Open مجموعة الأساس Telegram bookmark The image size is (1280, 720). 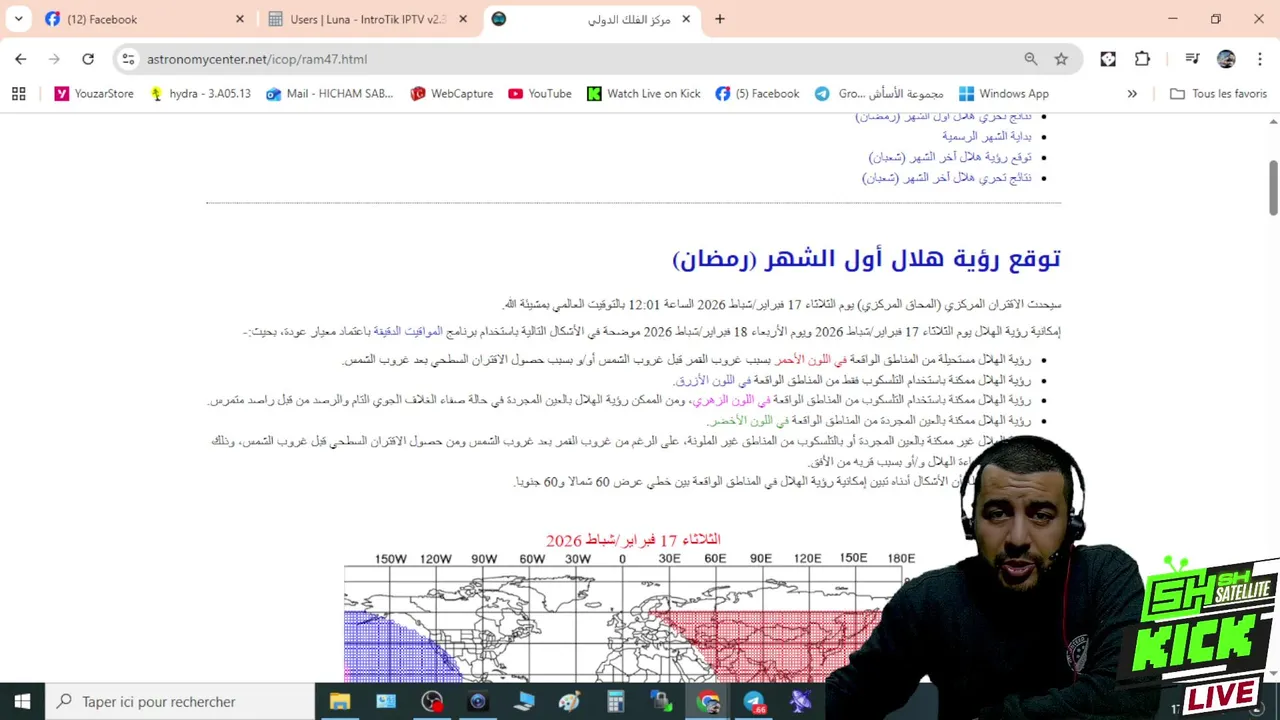point(879,93)
